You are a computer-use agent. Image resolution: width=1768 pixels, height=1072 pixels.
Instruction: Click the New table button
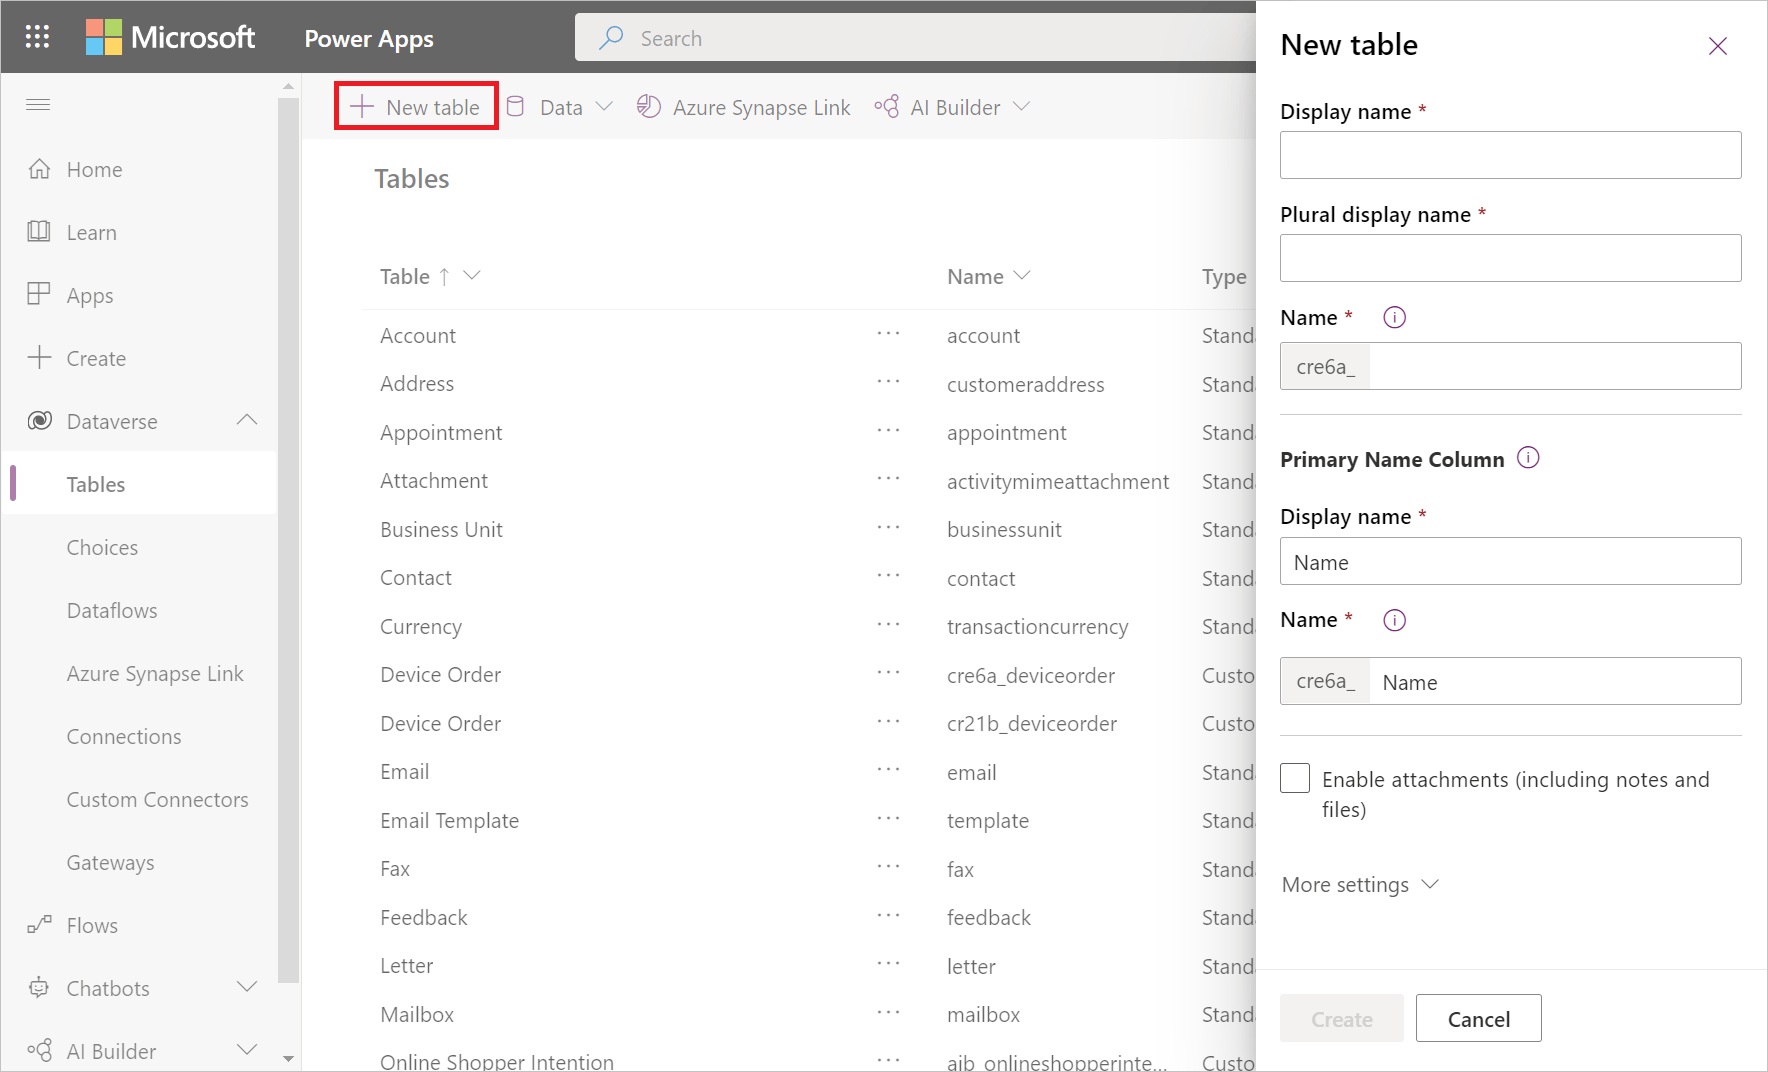click(x=415, y=106)
